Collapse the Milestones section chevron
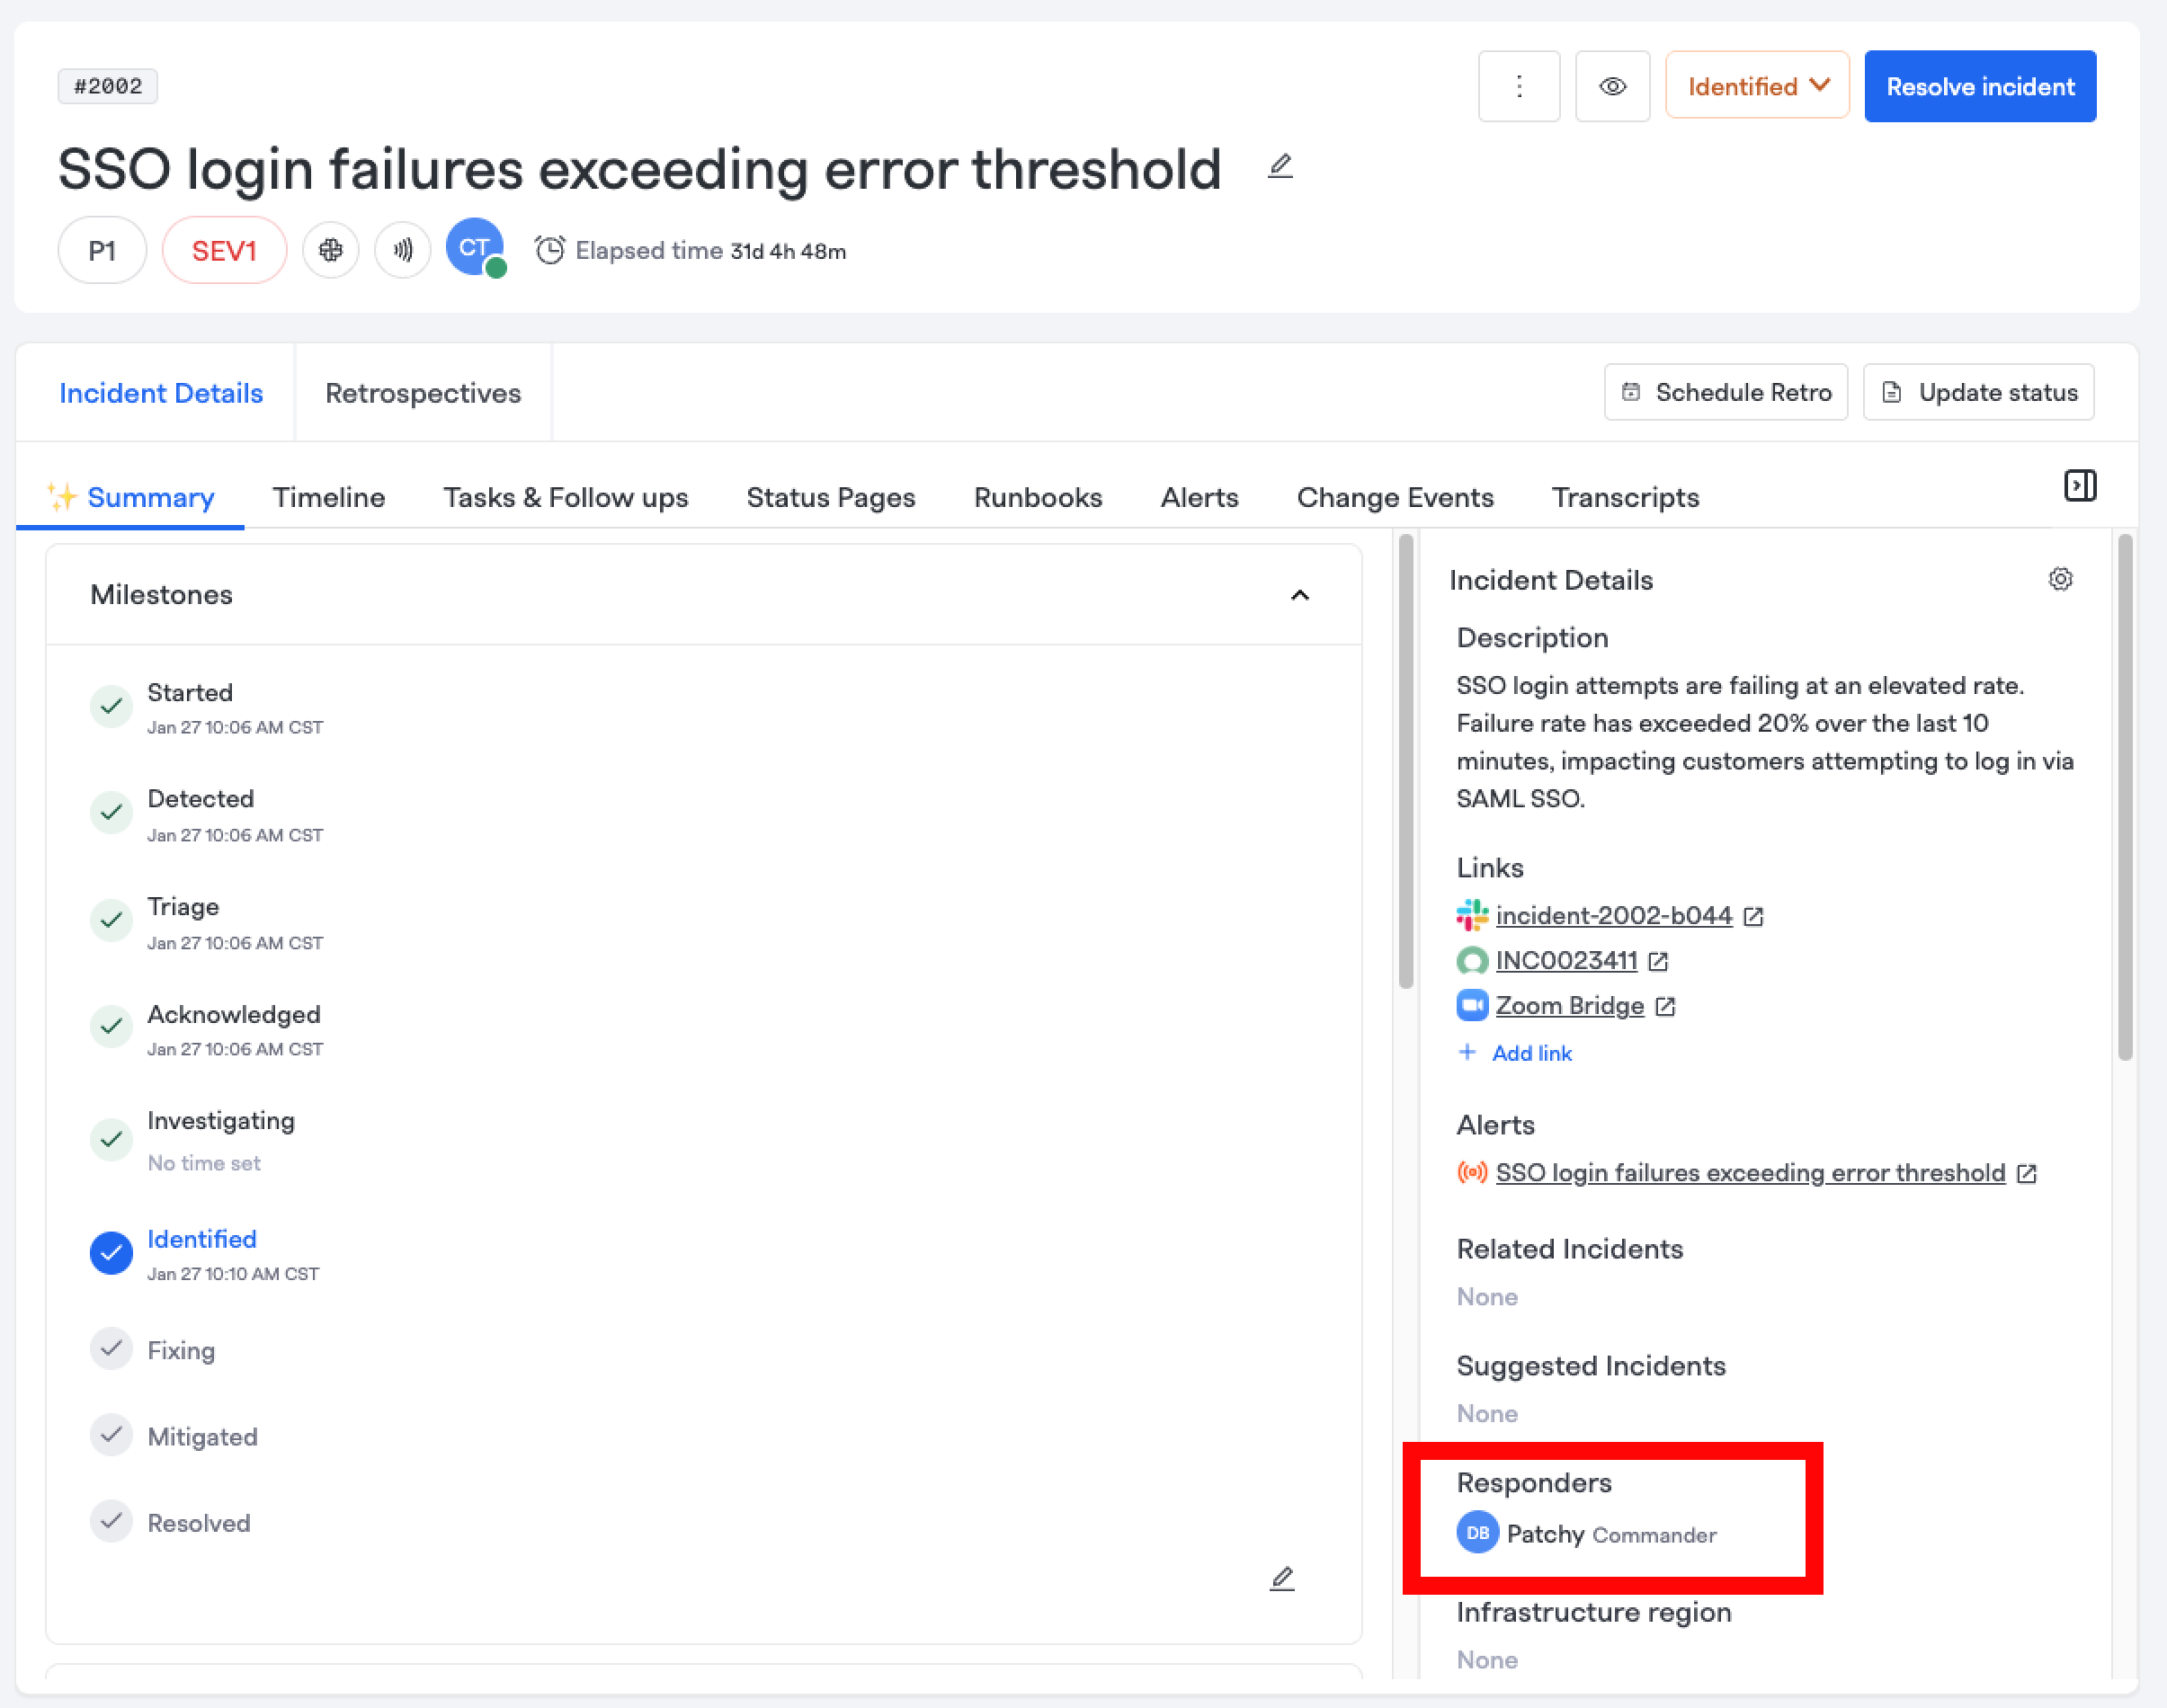Image resolution: width=2167 pixels, height=1708 pixels. (1299, 595)
